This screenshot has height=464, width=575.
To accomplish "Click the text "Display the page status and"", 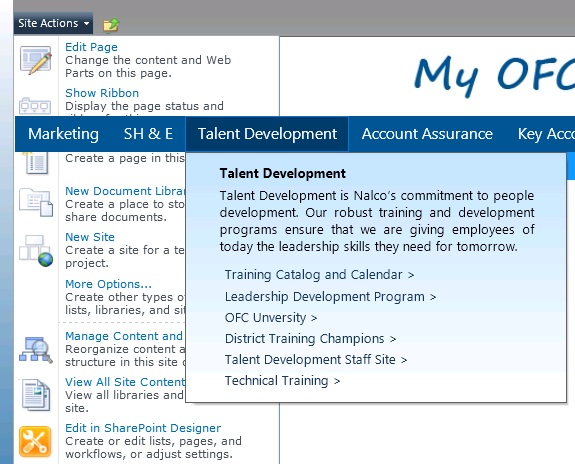I will (x=144, y=106).
